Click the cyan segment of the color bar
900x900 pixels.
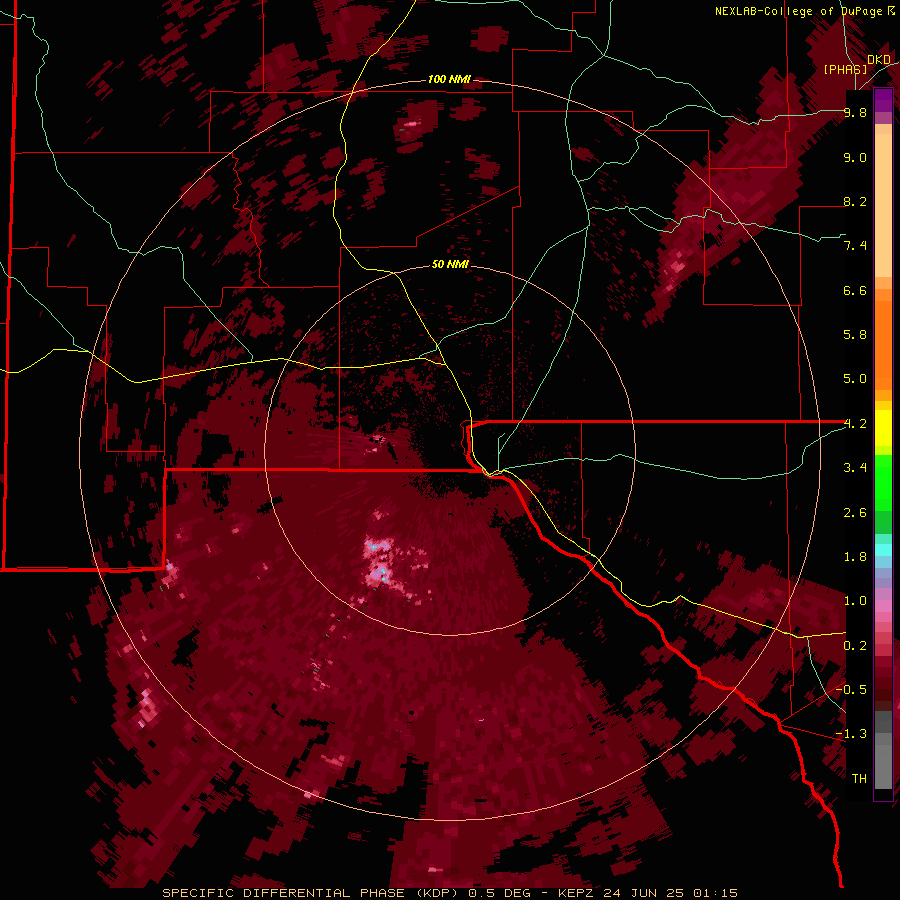pyautogui.click(x=883, y=550)
